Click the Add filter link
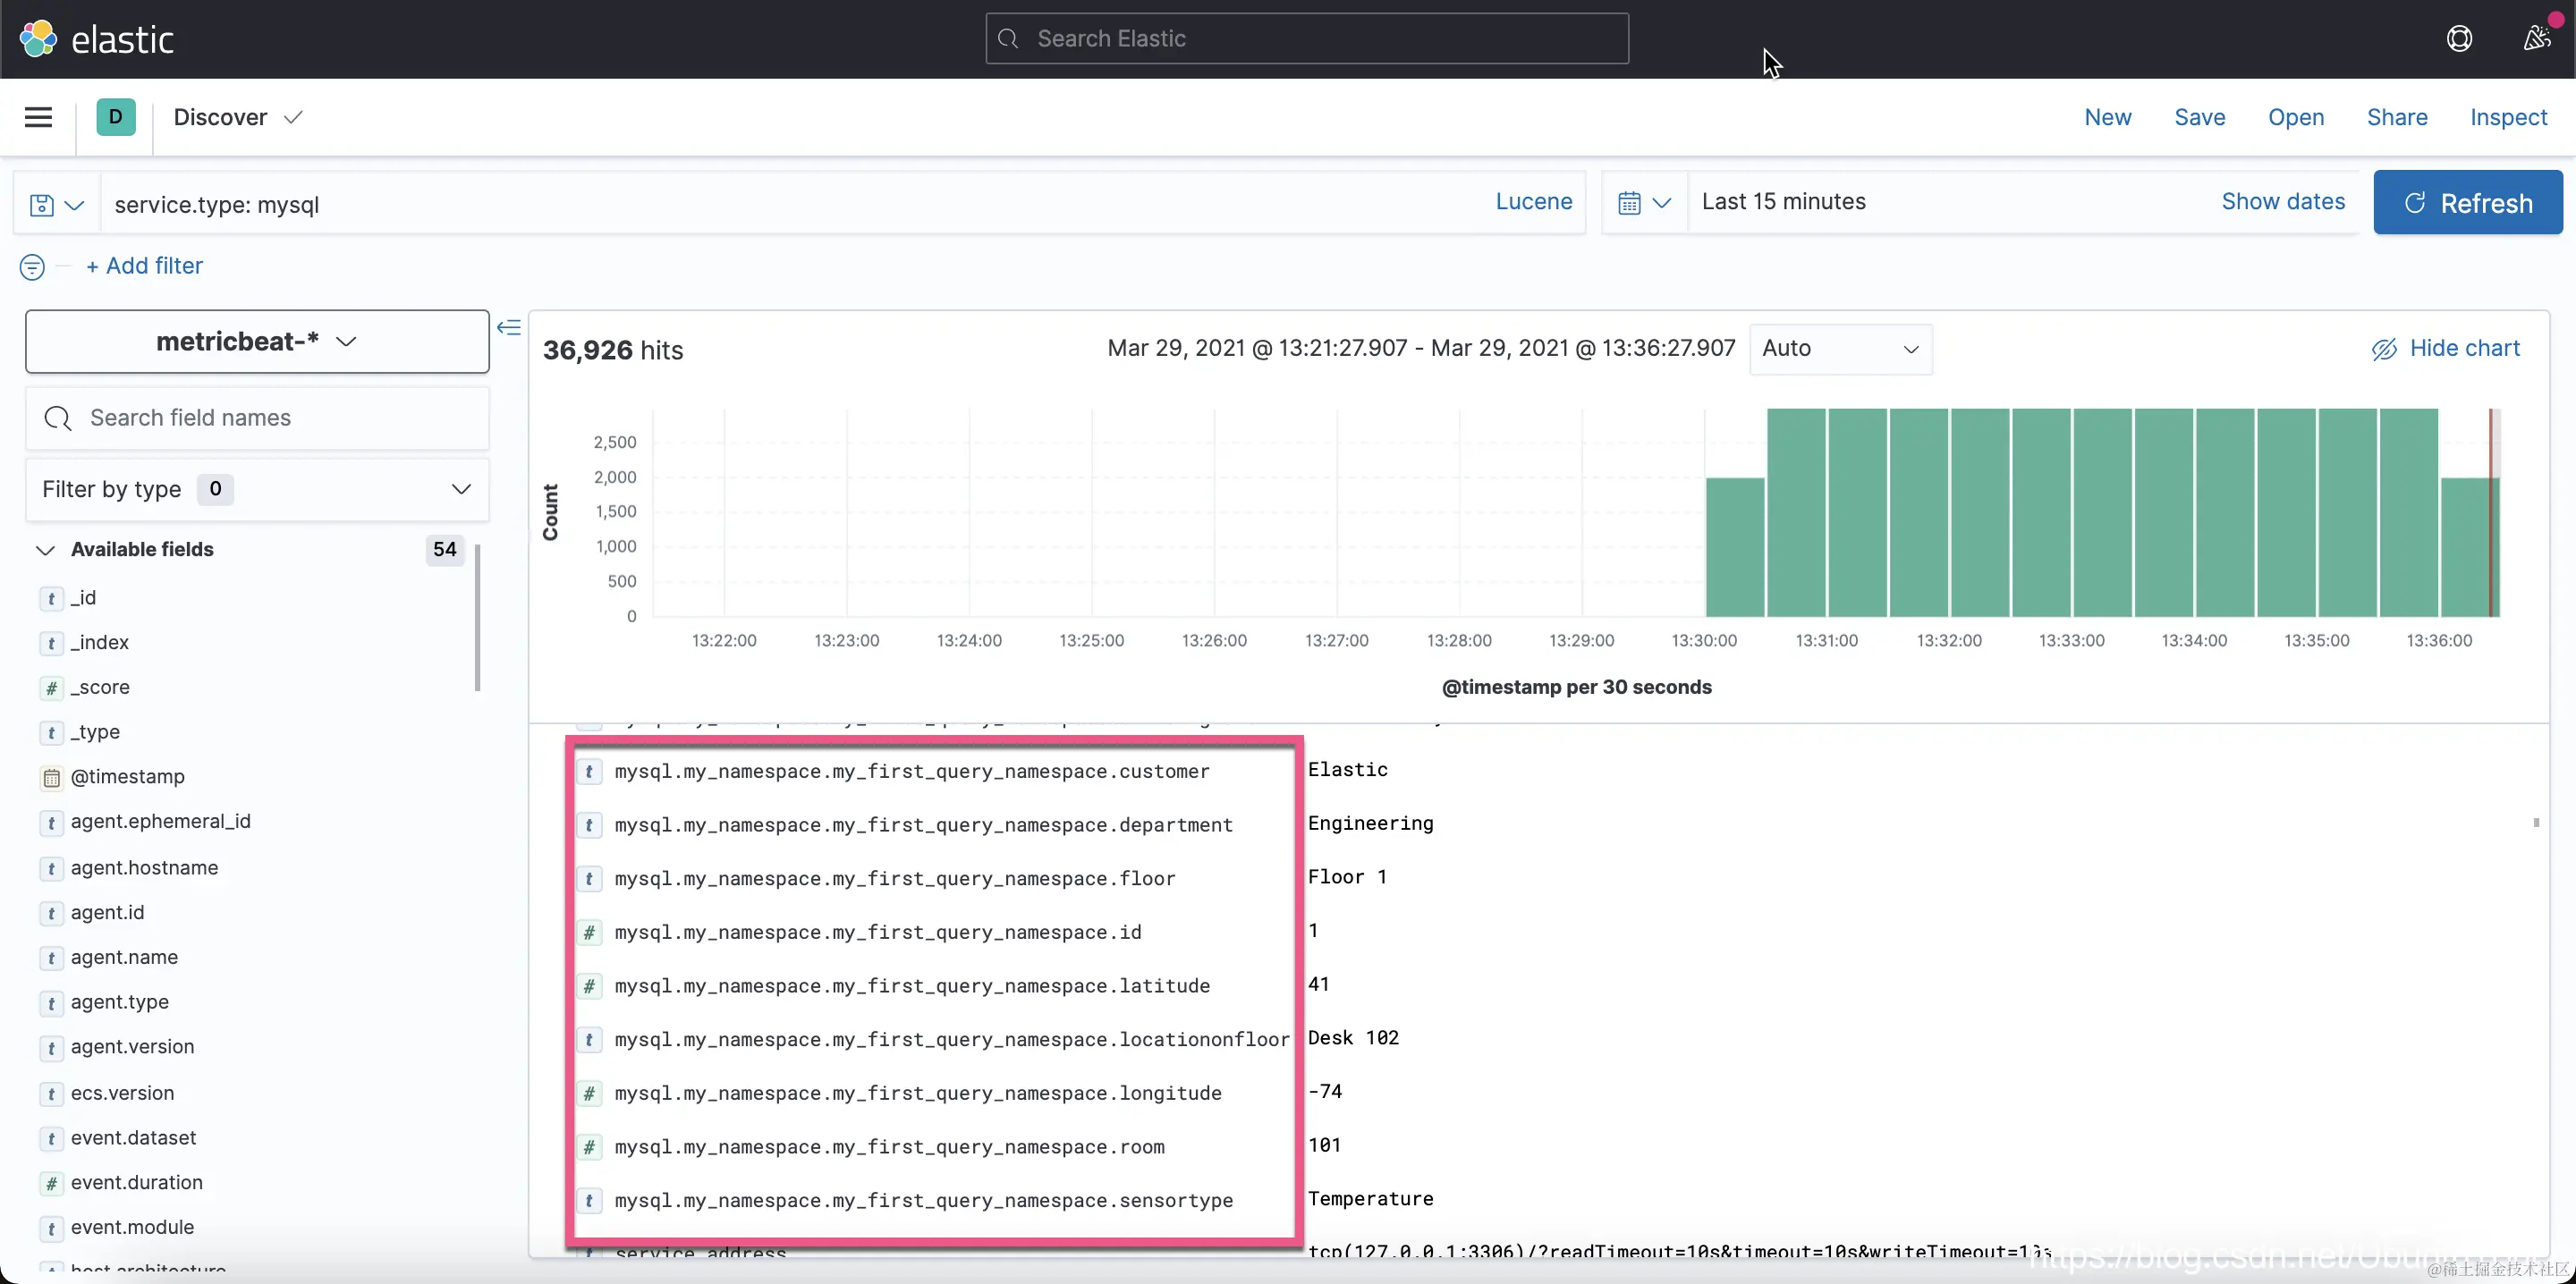This screenshot has width=2576, height=1284. pos(145,266)
